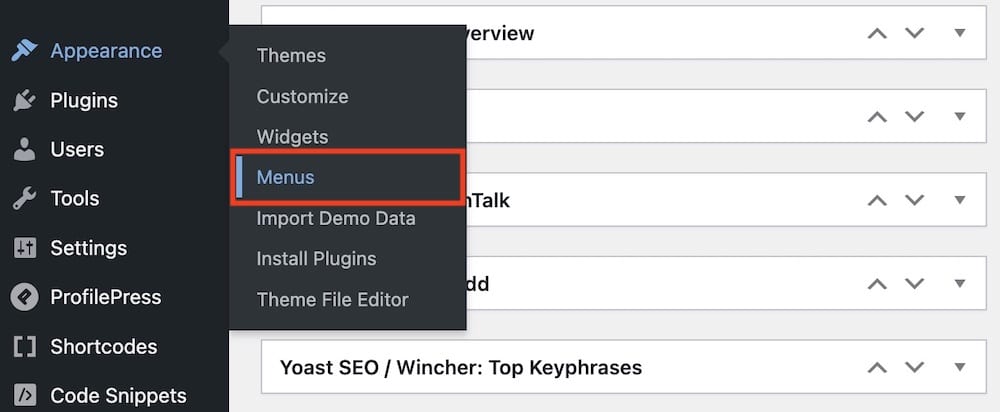Open Menus in the Appearance submenu

click(285, 178)
